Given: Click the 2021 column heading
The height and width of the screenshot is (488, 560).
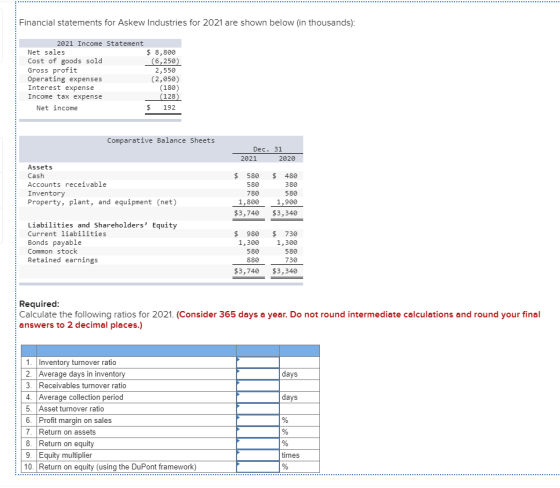Looking at the screenshot, I should pyautogui.click(x=249, y=158).
